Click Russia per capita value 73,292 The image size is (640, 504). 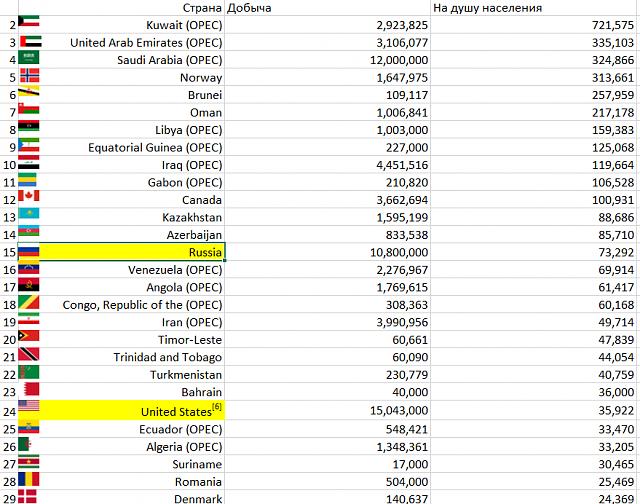(x=533, y=252)
